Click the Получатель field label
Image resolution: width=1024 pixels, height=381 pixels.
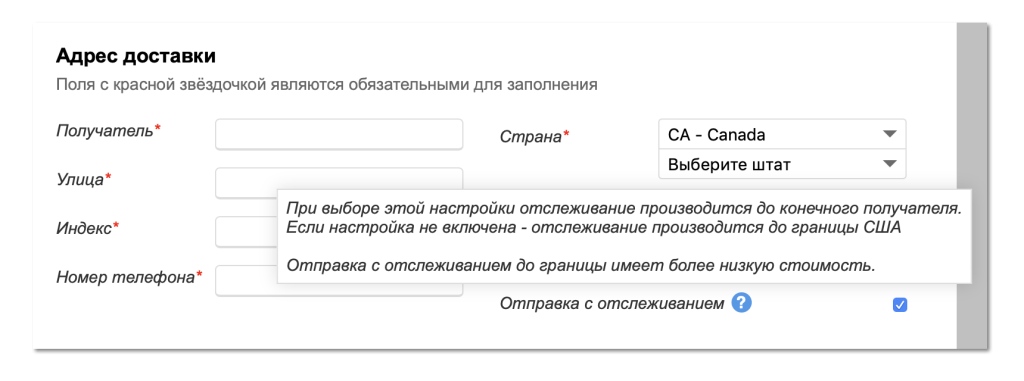coord(108,130)
